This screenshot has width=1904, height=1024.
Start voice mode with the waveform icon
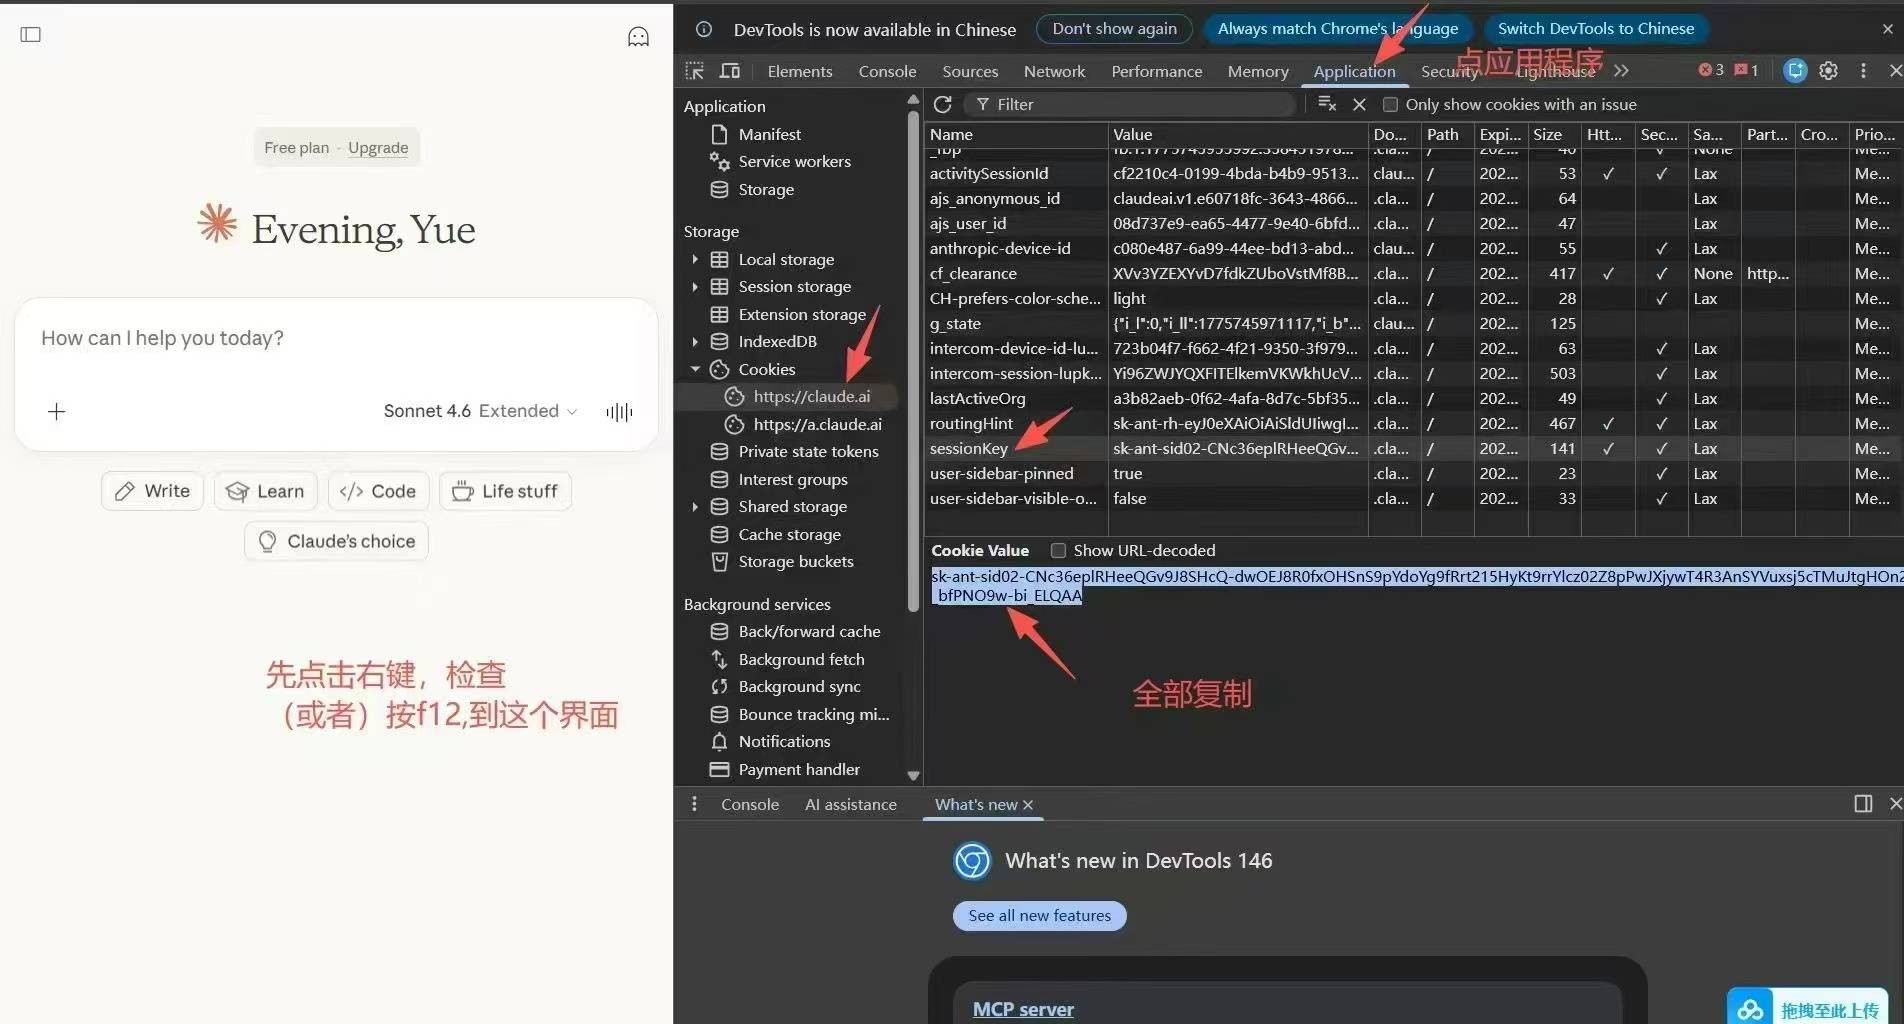[619, 411]
